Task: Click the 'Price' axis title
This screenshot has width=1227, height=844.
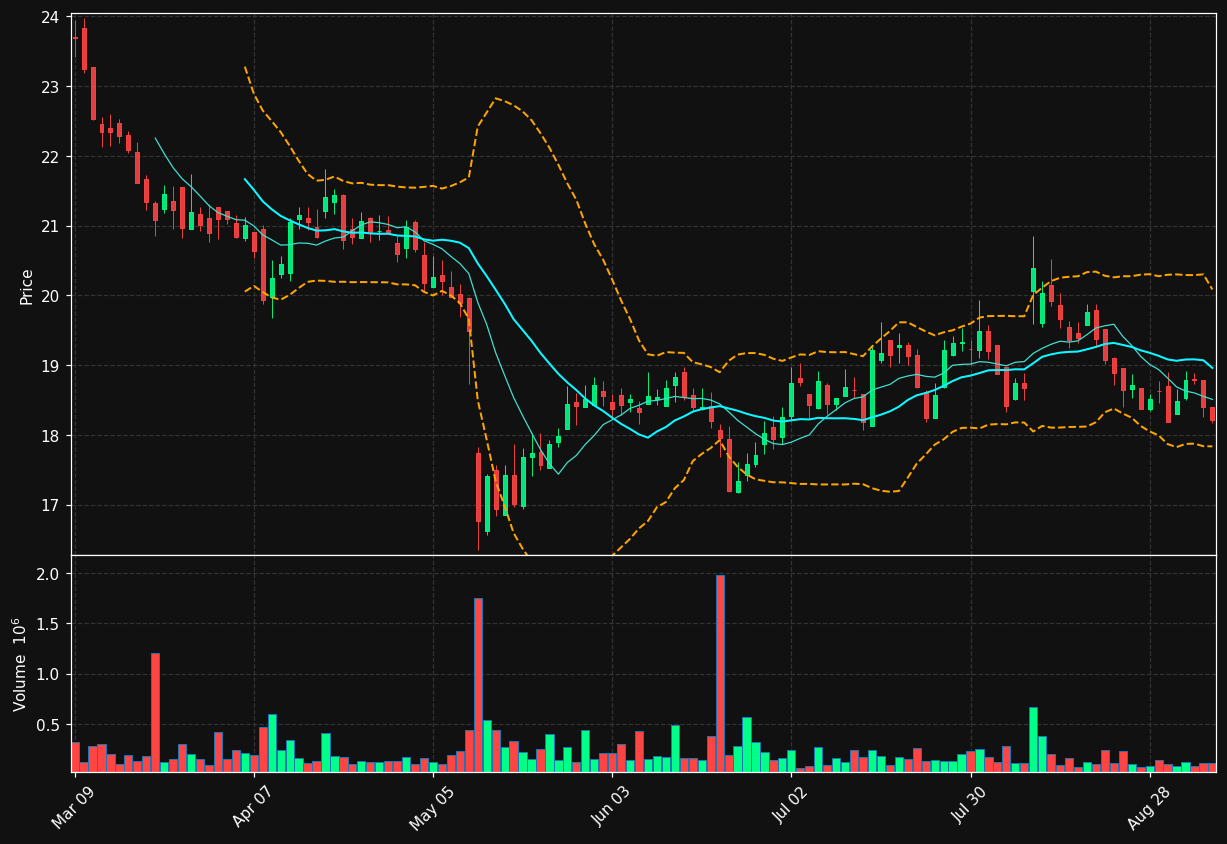Action: coord(27,286)
